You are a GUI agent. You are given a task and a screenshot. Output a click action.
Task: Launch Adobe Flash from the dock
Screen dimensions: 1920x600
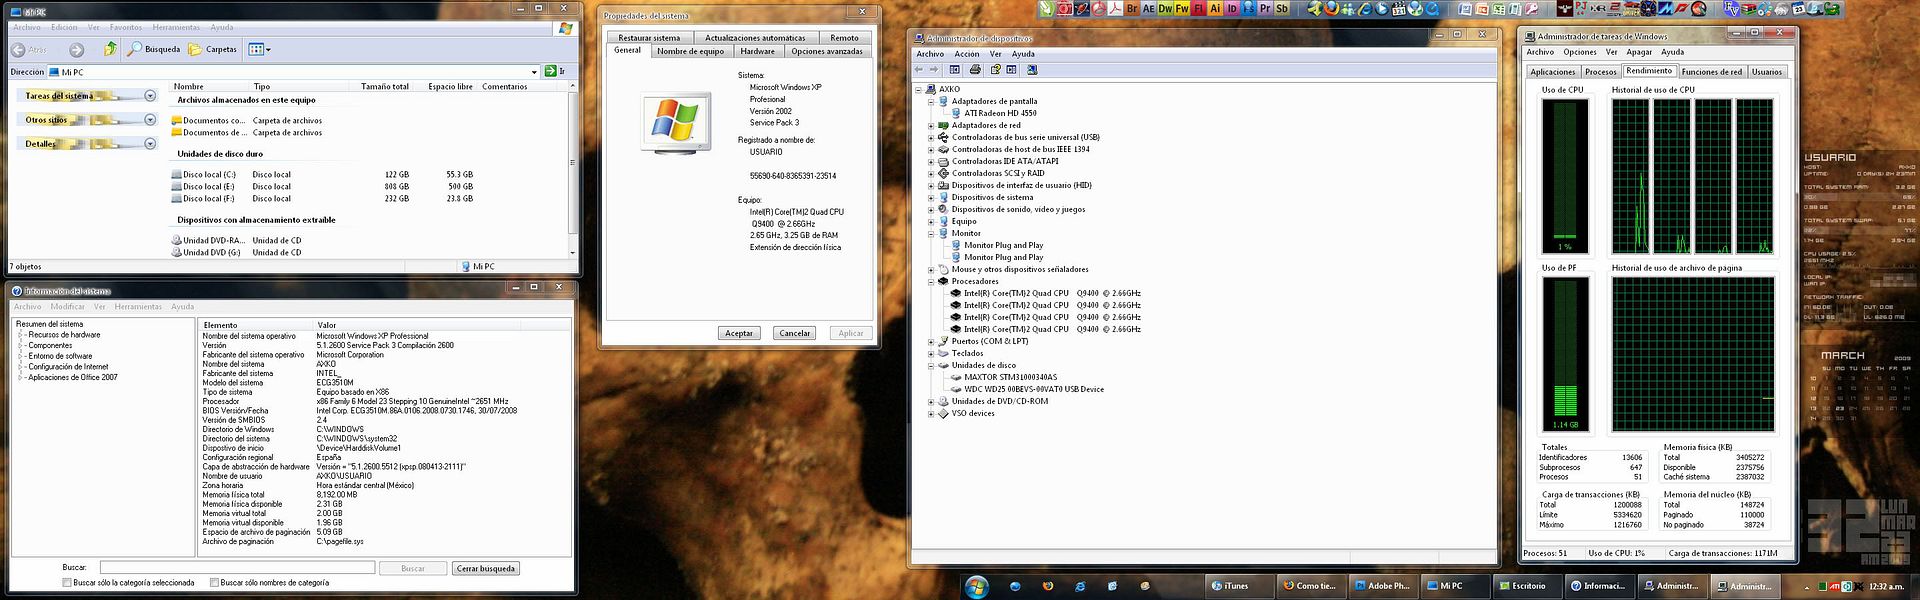tap(1199, 8)
